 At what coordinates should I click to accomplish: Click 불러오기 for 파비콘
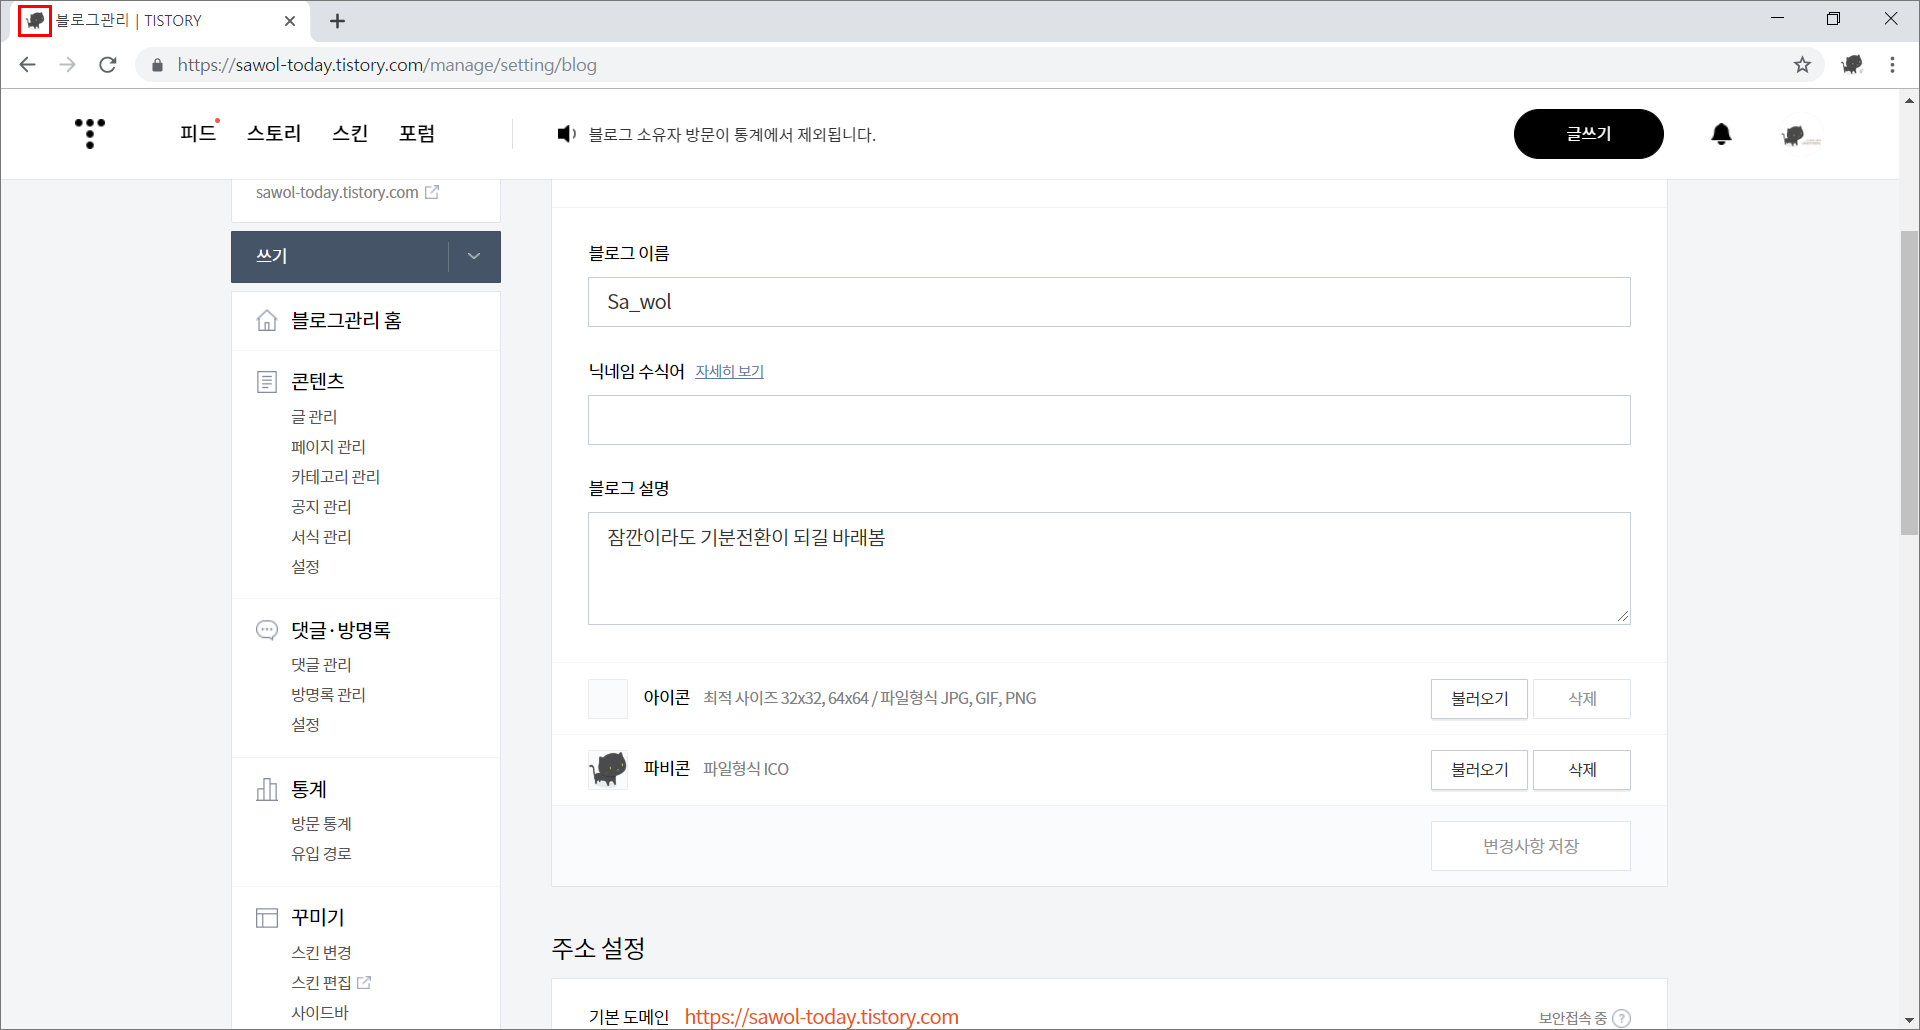(x=1479, y=770)
